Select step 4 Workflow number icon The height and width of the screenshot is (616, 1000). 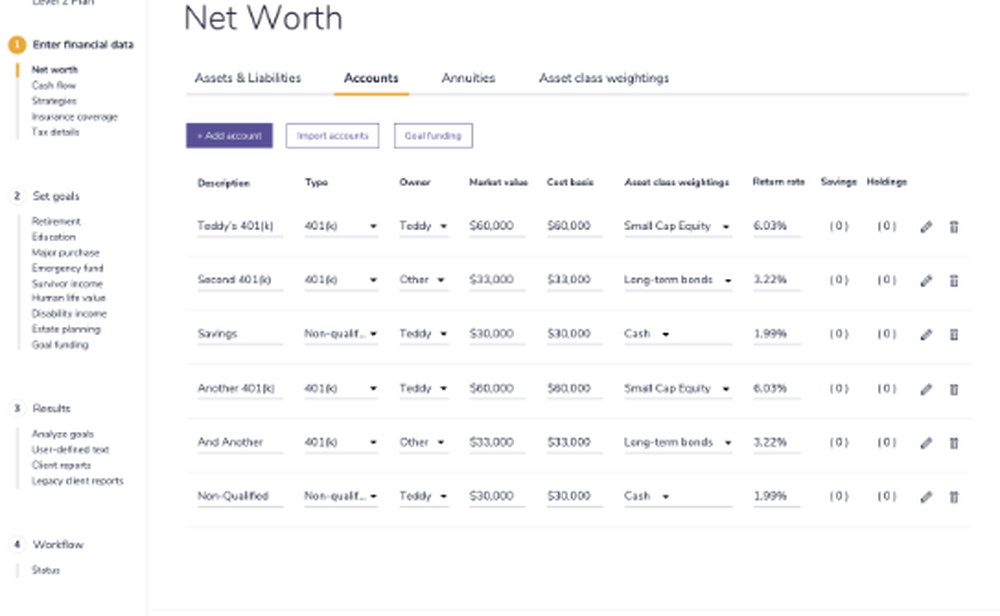tap(17, 545)
